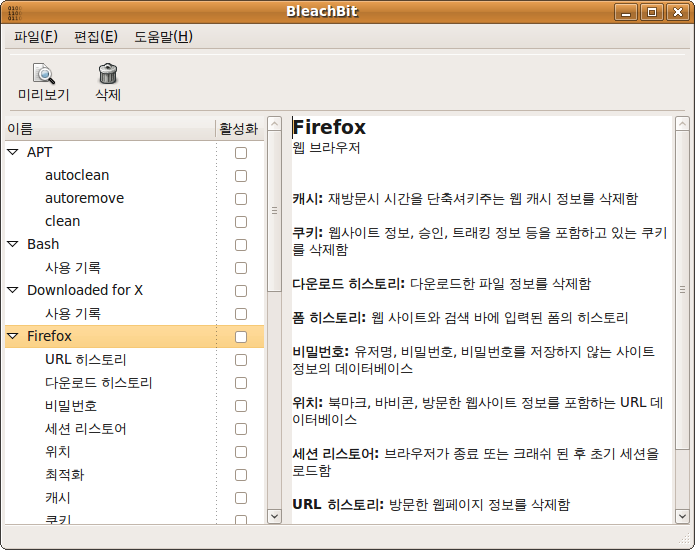Click the 웹 브라우저 subtitle text
This screenshot has width=695, height=550.
pos(326,148)
